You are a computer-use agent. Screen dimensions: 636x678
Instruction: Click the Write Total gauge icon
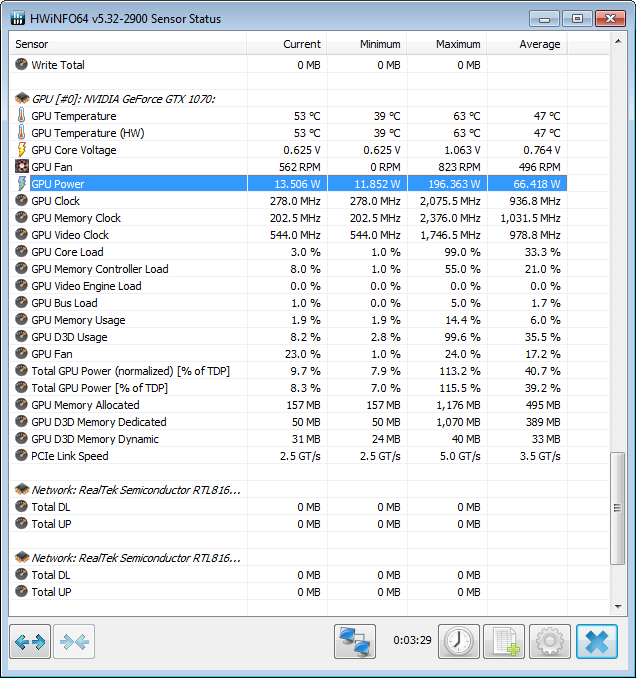point(21,64)
